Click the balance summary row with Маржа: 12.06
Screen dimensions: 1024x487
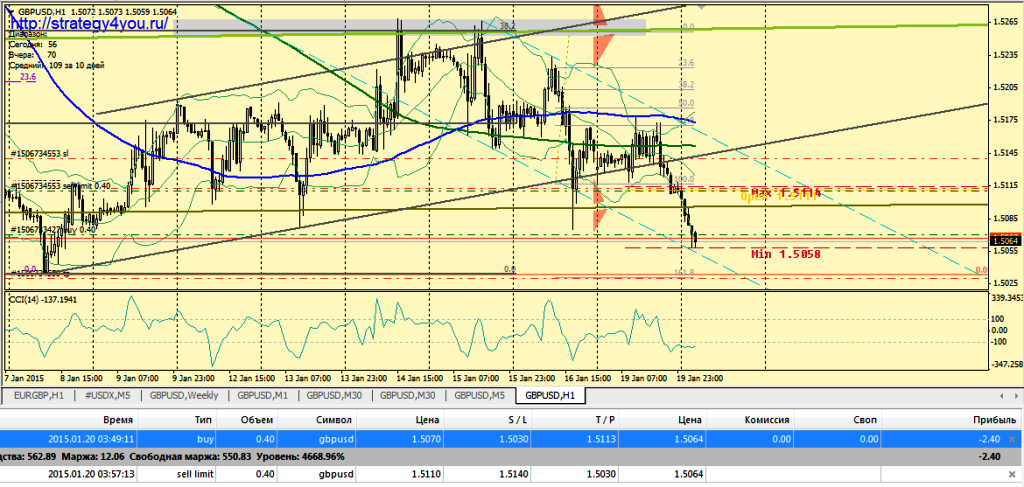pyautogui.click(x=512, y=456)
